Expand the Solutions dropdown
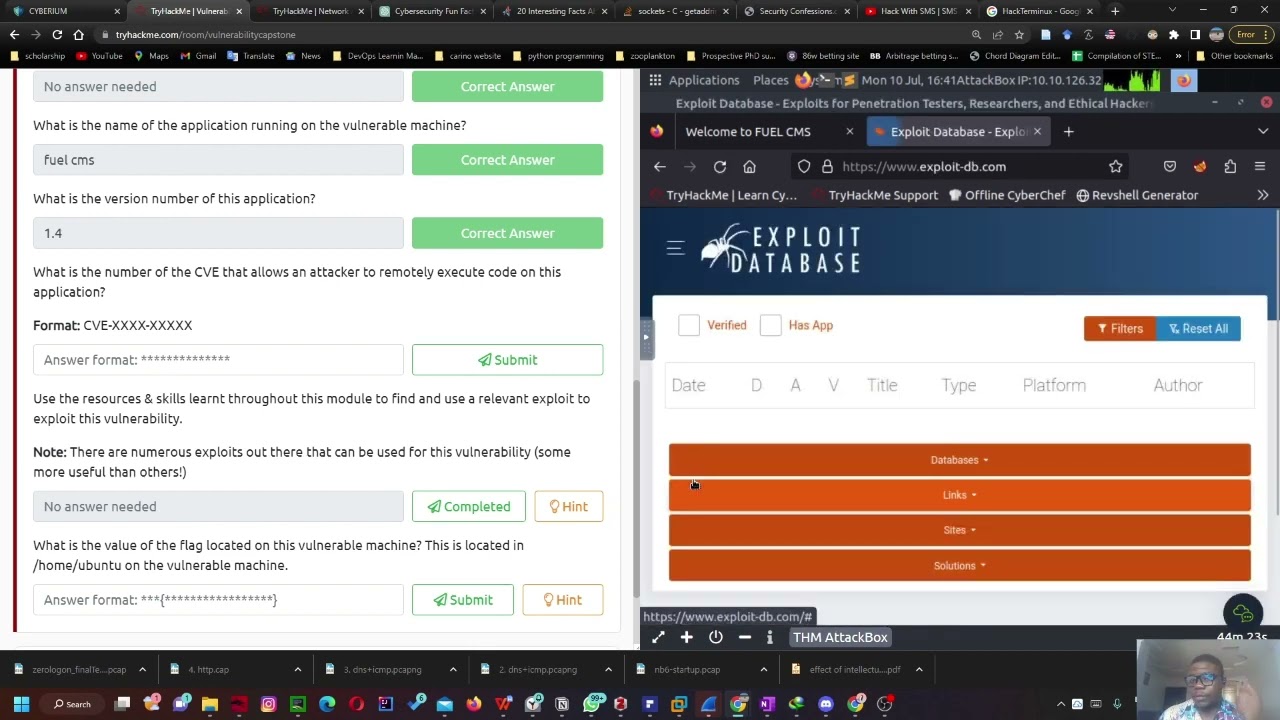1280x720 pixels. click(x=960, y=565)
